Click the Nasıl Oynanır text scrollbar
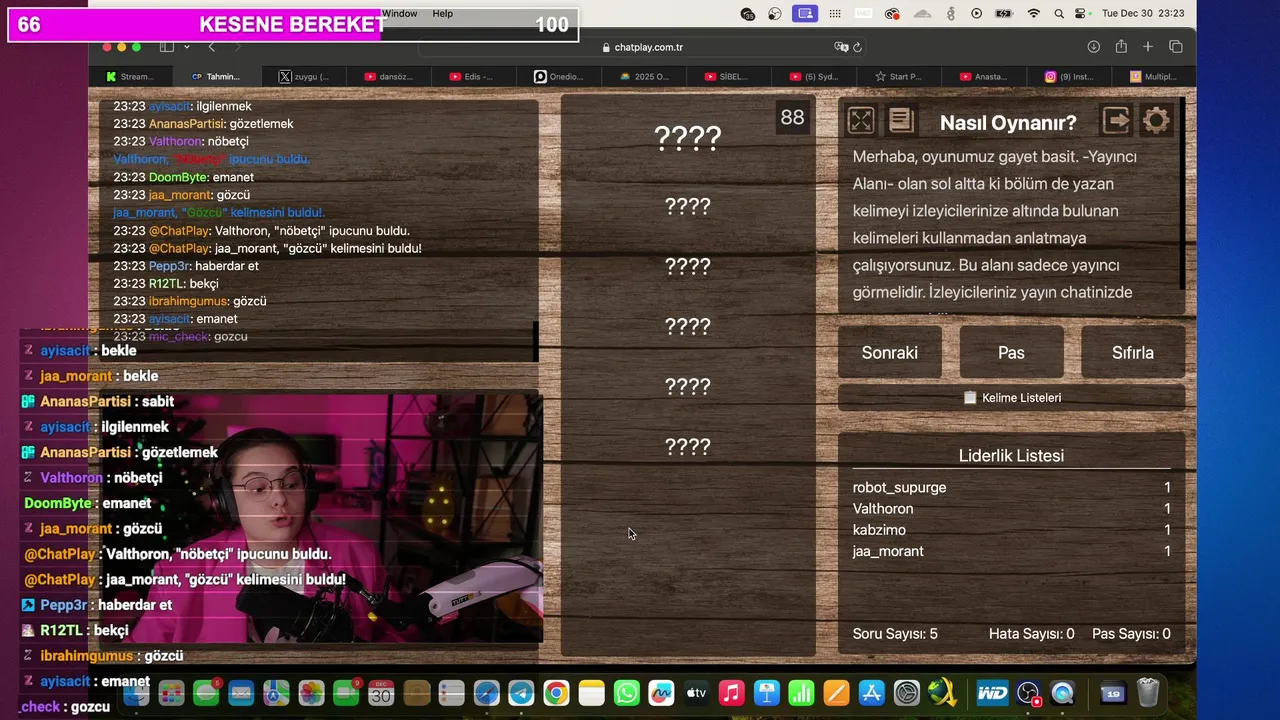This screenshot has width=1280, height=720. [1182, 193]
